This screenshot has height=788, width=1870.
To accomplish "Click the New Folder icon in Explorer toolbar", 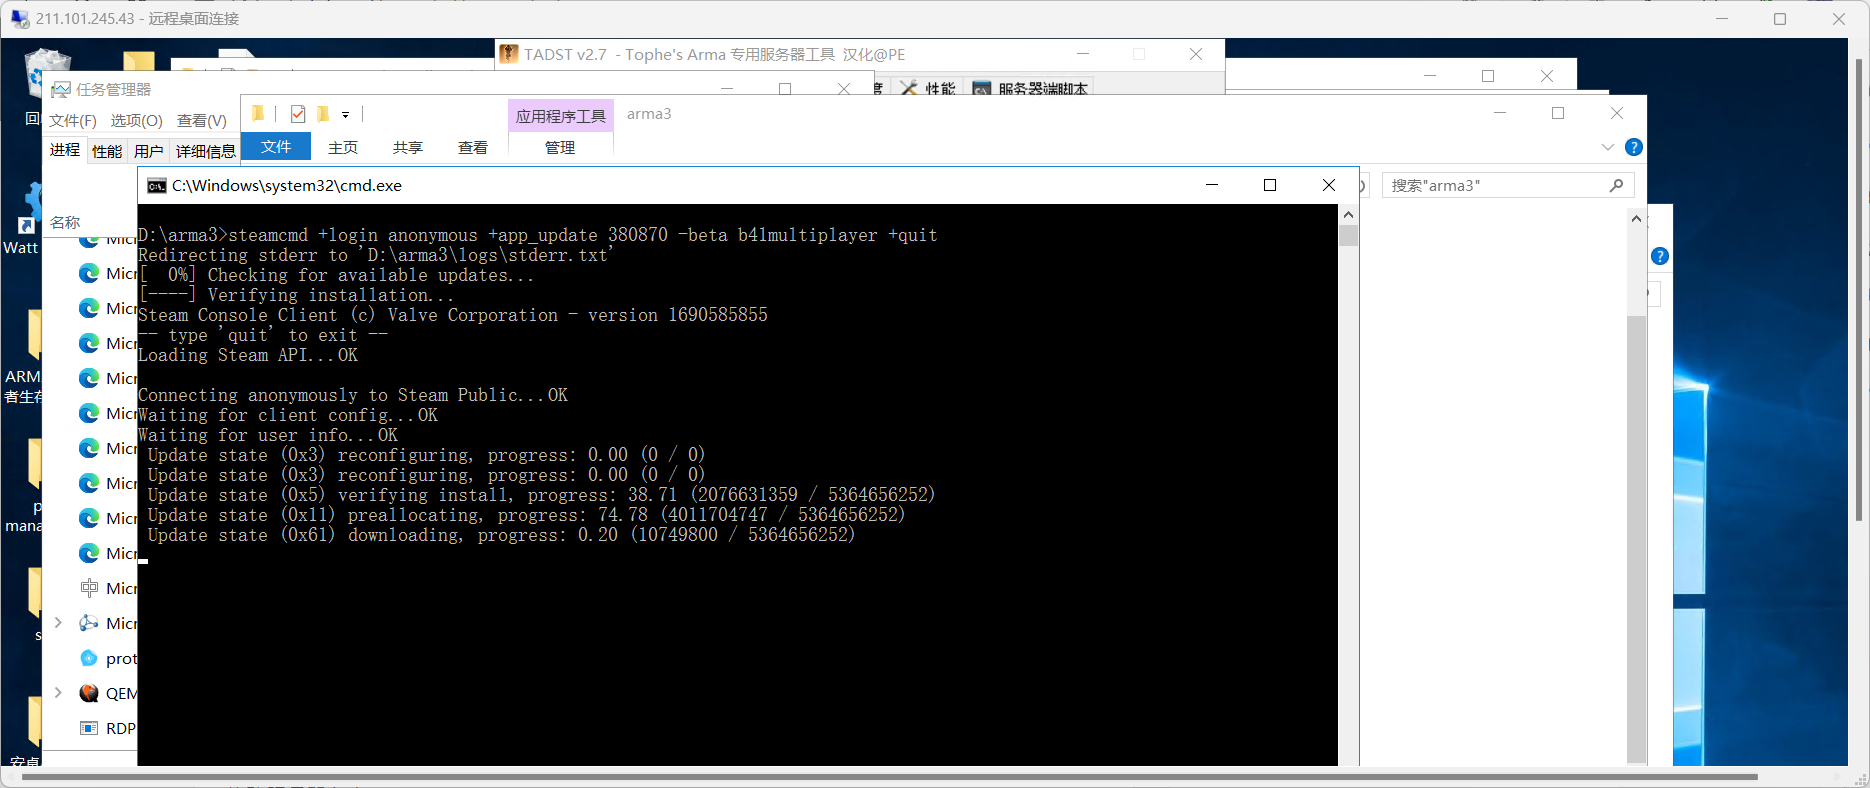I will (x=323, y=114).
